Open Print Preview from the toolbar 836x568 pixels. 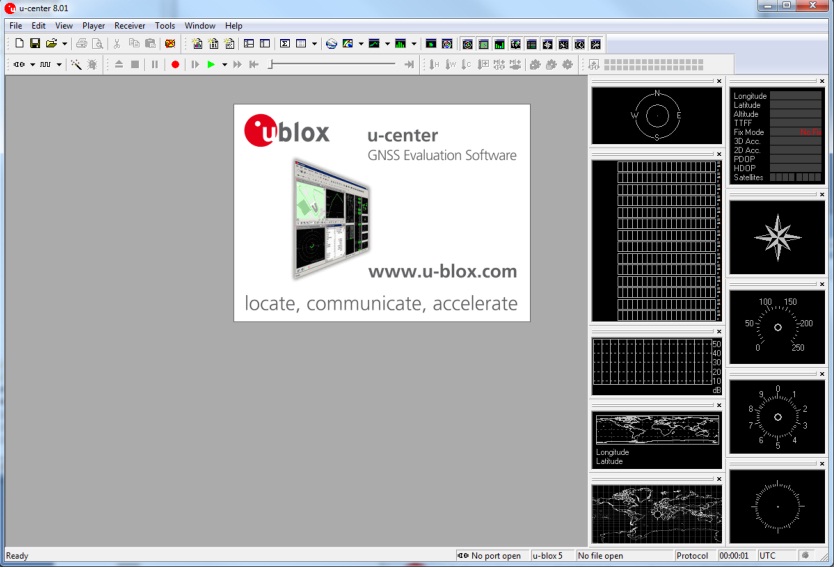tap(97, 44)
